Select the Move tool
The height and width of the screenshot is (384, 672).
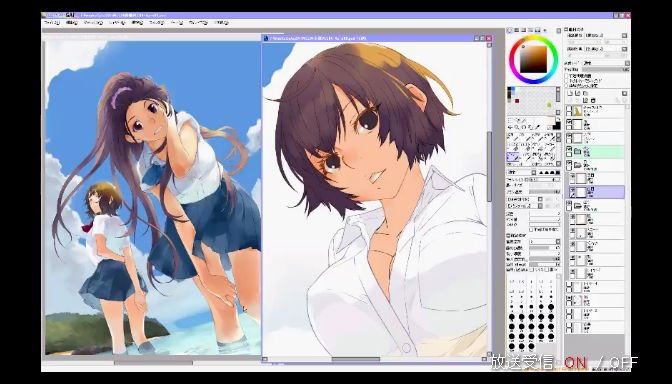pyautogui.click(x=510, y=128)
